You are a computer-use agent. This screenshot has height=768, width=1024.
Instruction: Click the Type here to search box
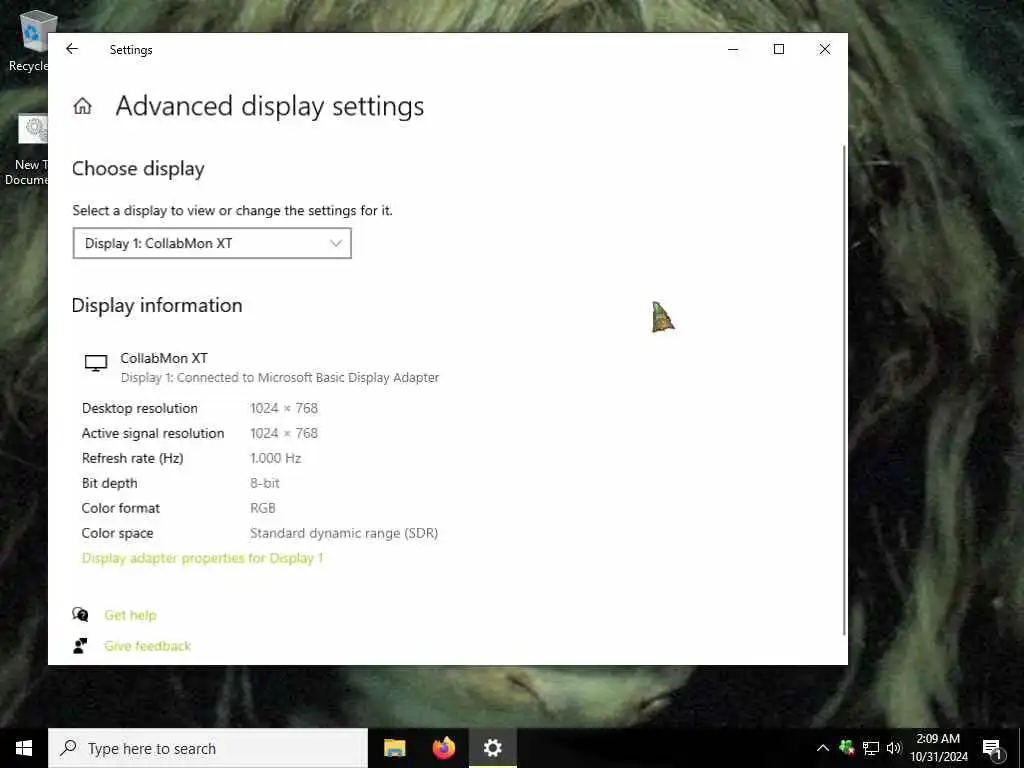point(208,748)
